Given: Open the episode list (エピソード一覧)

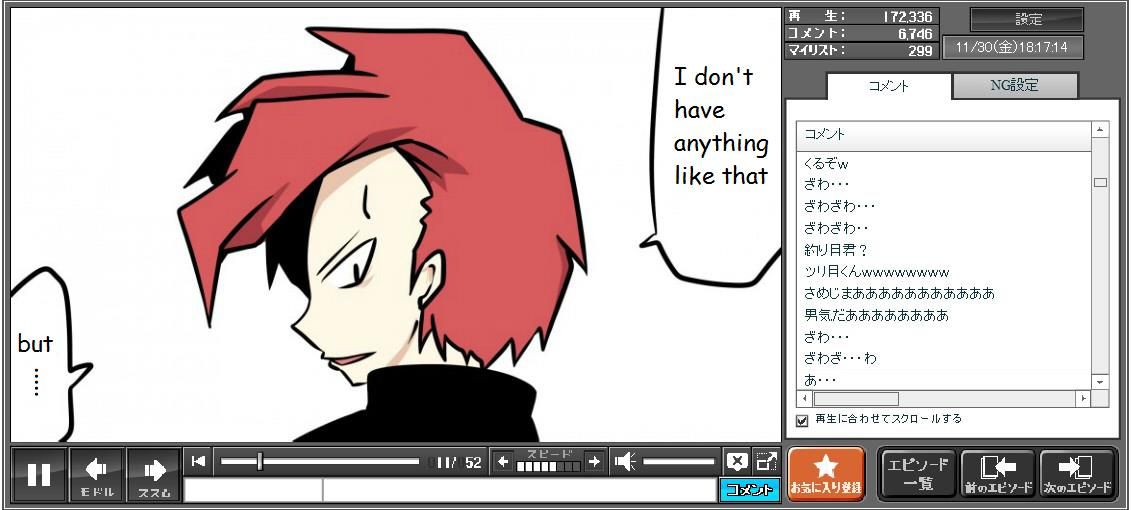Looking at the screenshot, I should tap(917, 474).
